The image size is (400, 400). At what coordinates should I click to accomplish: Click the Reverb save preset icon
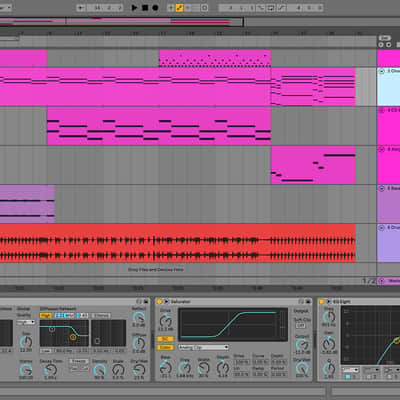(146, 302)
